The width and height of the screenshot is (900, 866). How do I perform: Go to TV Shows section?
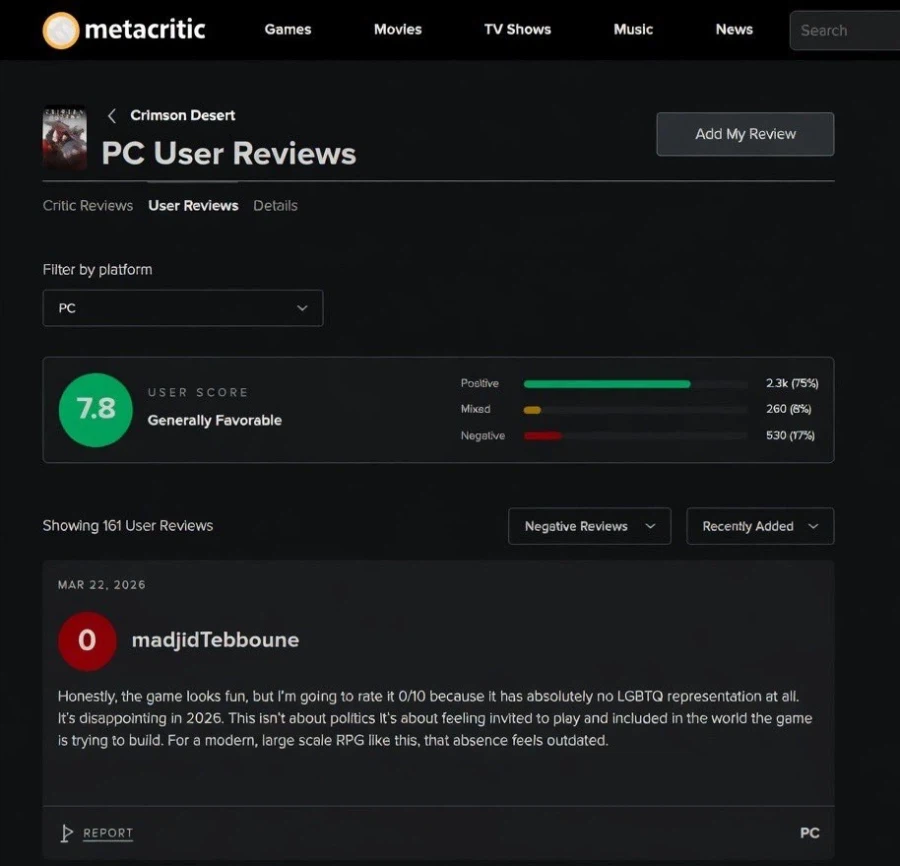[x=517, y=30]
